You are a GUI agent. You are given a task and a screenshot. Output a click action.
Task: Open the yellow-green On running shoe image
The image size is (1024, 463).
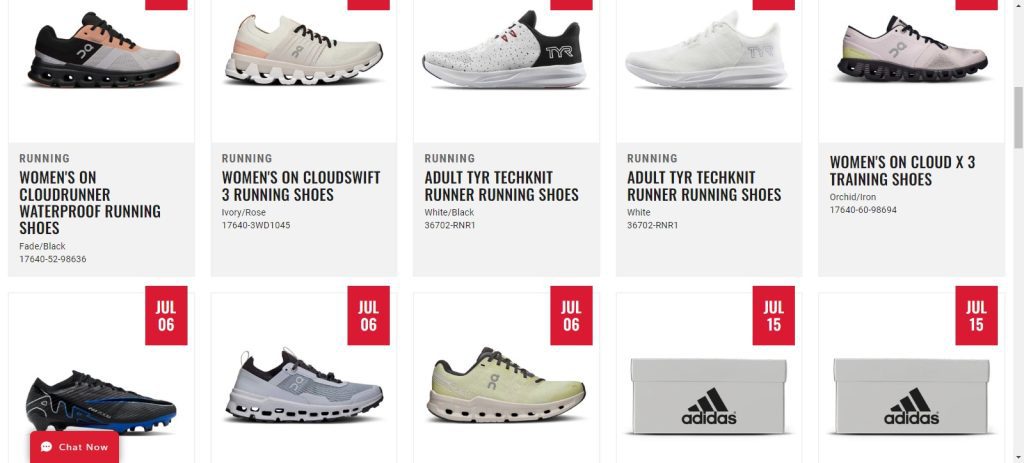tap(506, 385)
